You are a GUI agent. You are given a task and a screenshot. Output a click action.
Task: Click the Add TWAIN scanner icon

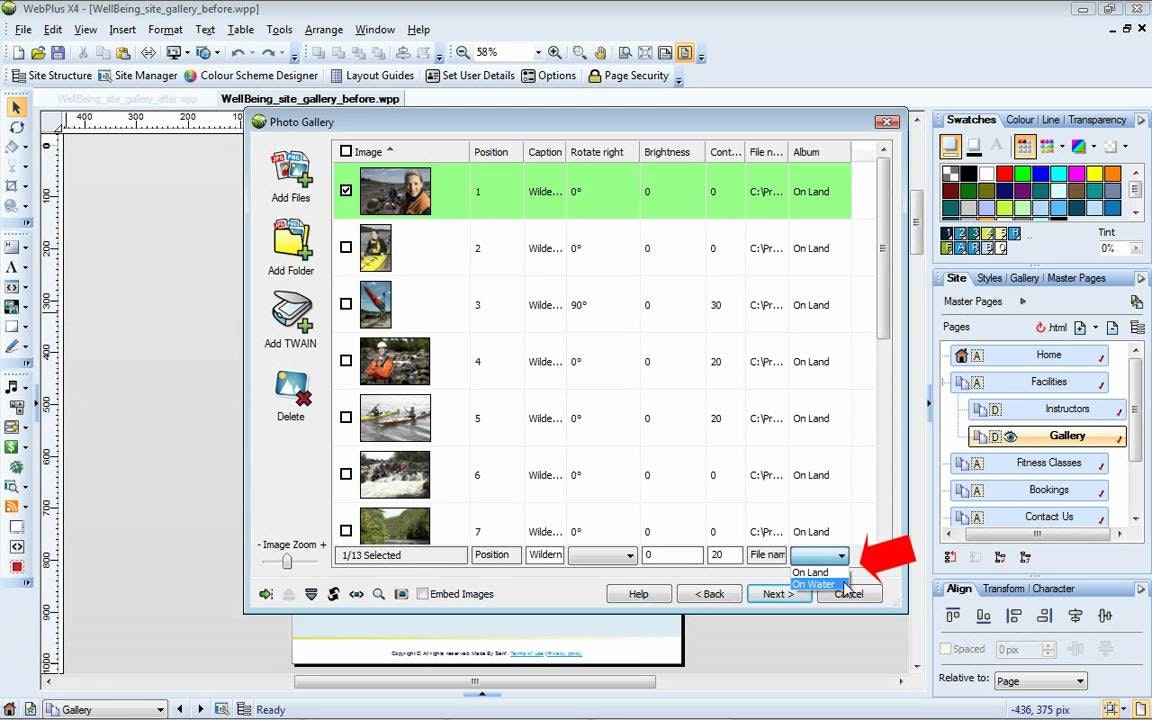(x=291, y=312)
